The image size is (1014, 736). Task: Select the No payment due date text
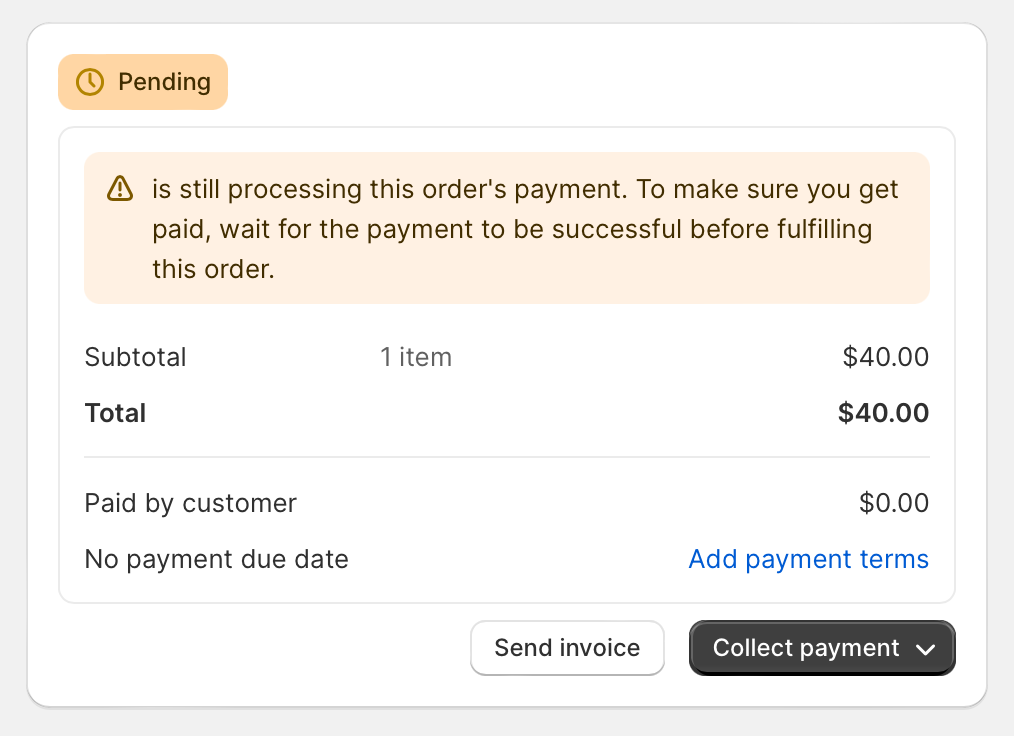217,559
